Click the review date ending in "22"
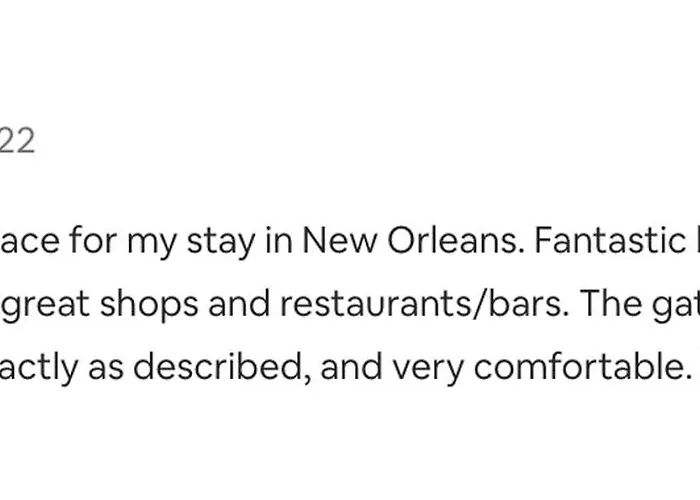 (17, 141)
